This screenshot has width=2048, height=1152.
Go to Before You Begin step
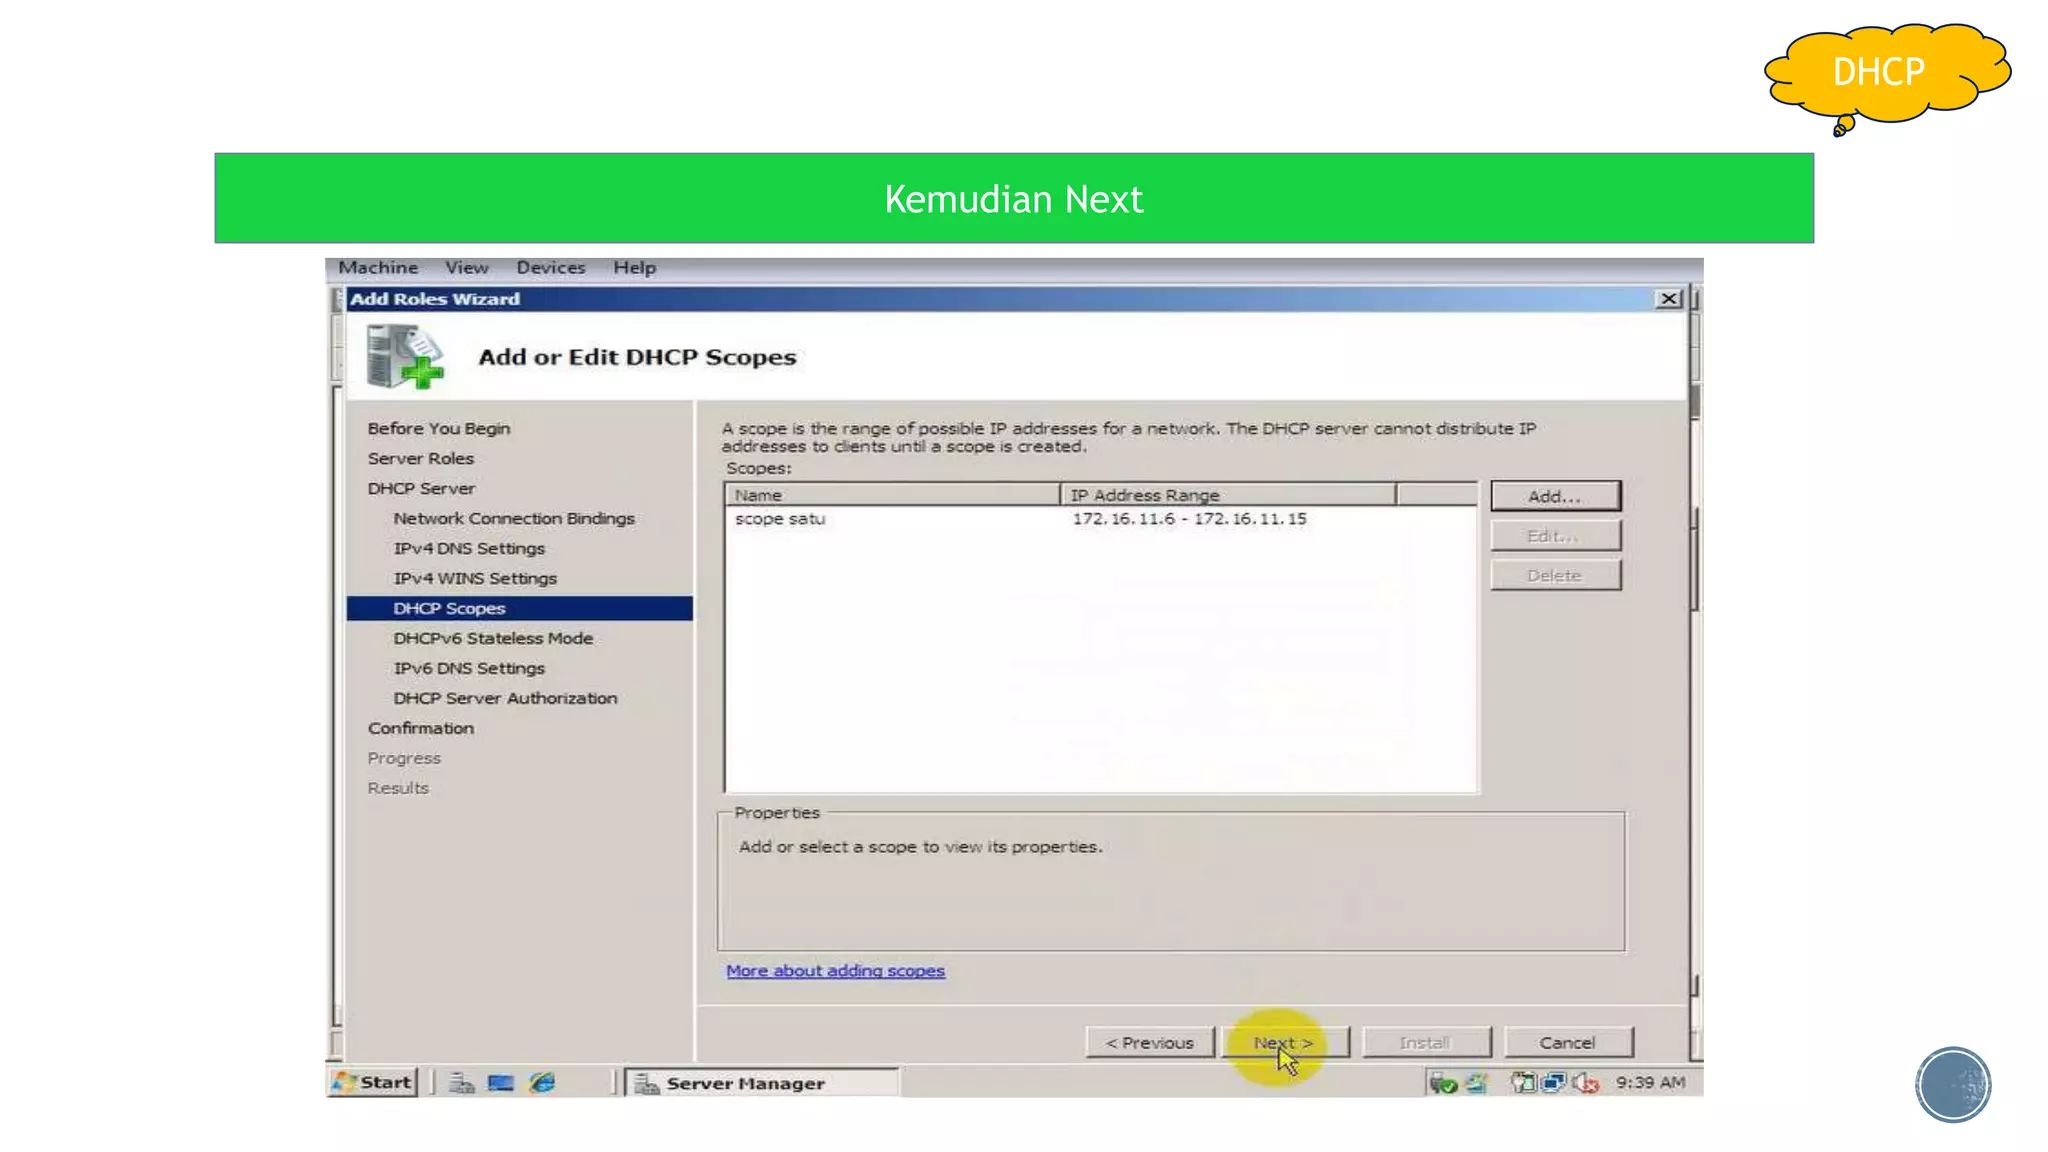[439, 428]
